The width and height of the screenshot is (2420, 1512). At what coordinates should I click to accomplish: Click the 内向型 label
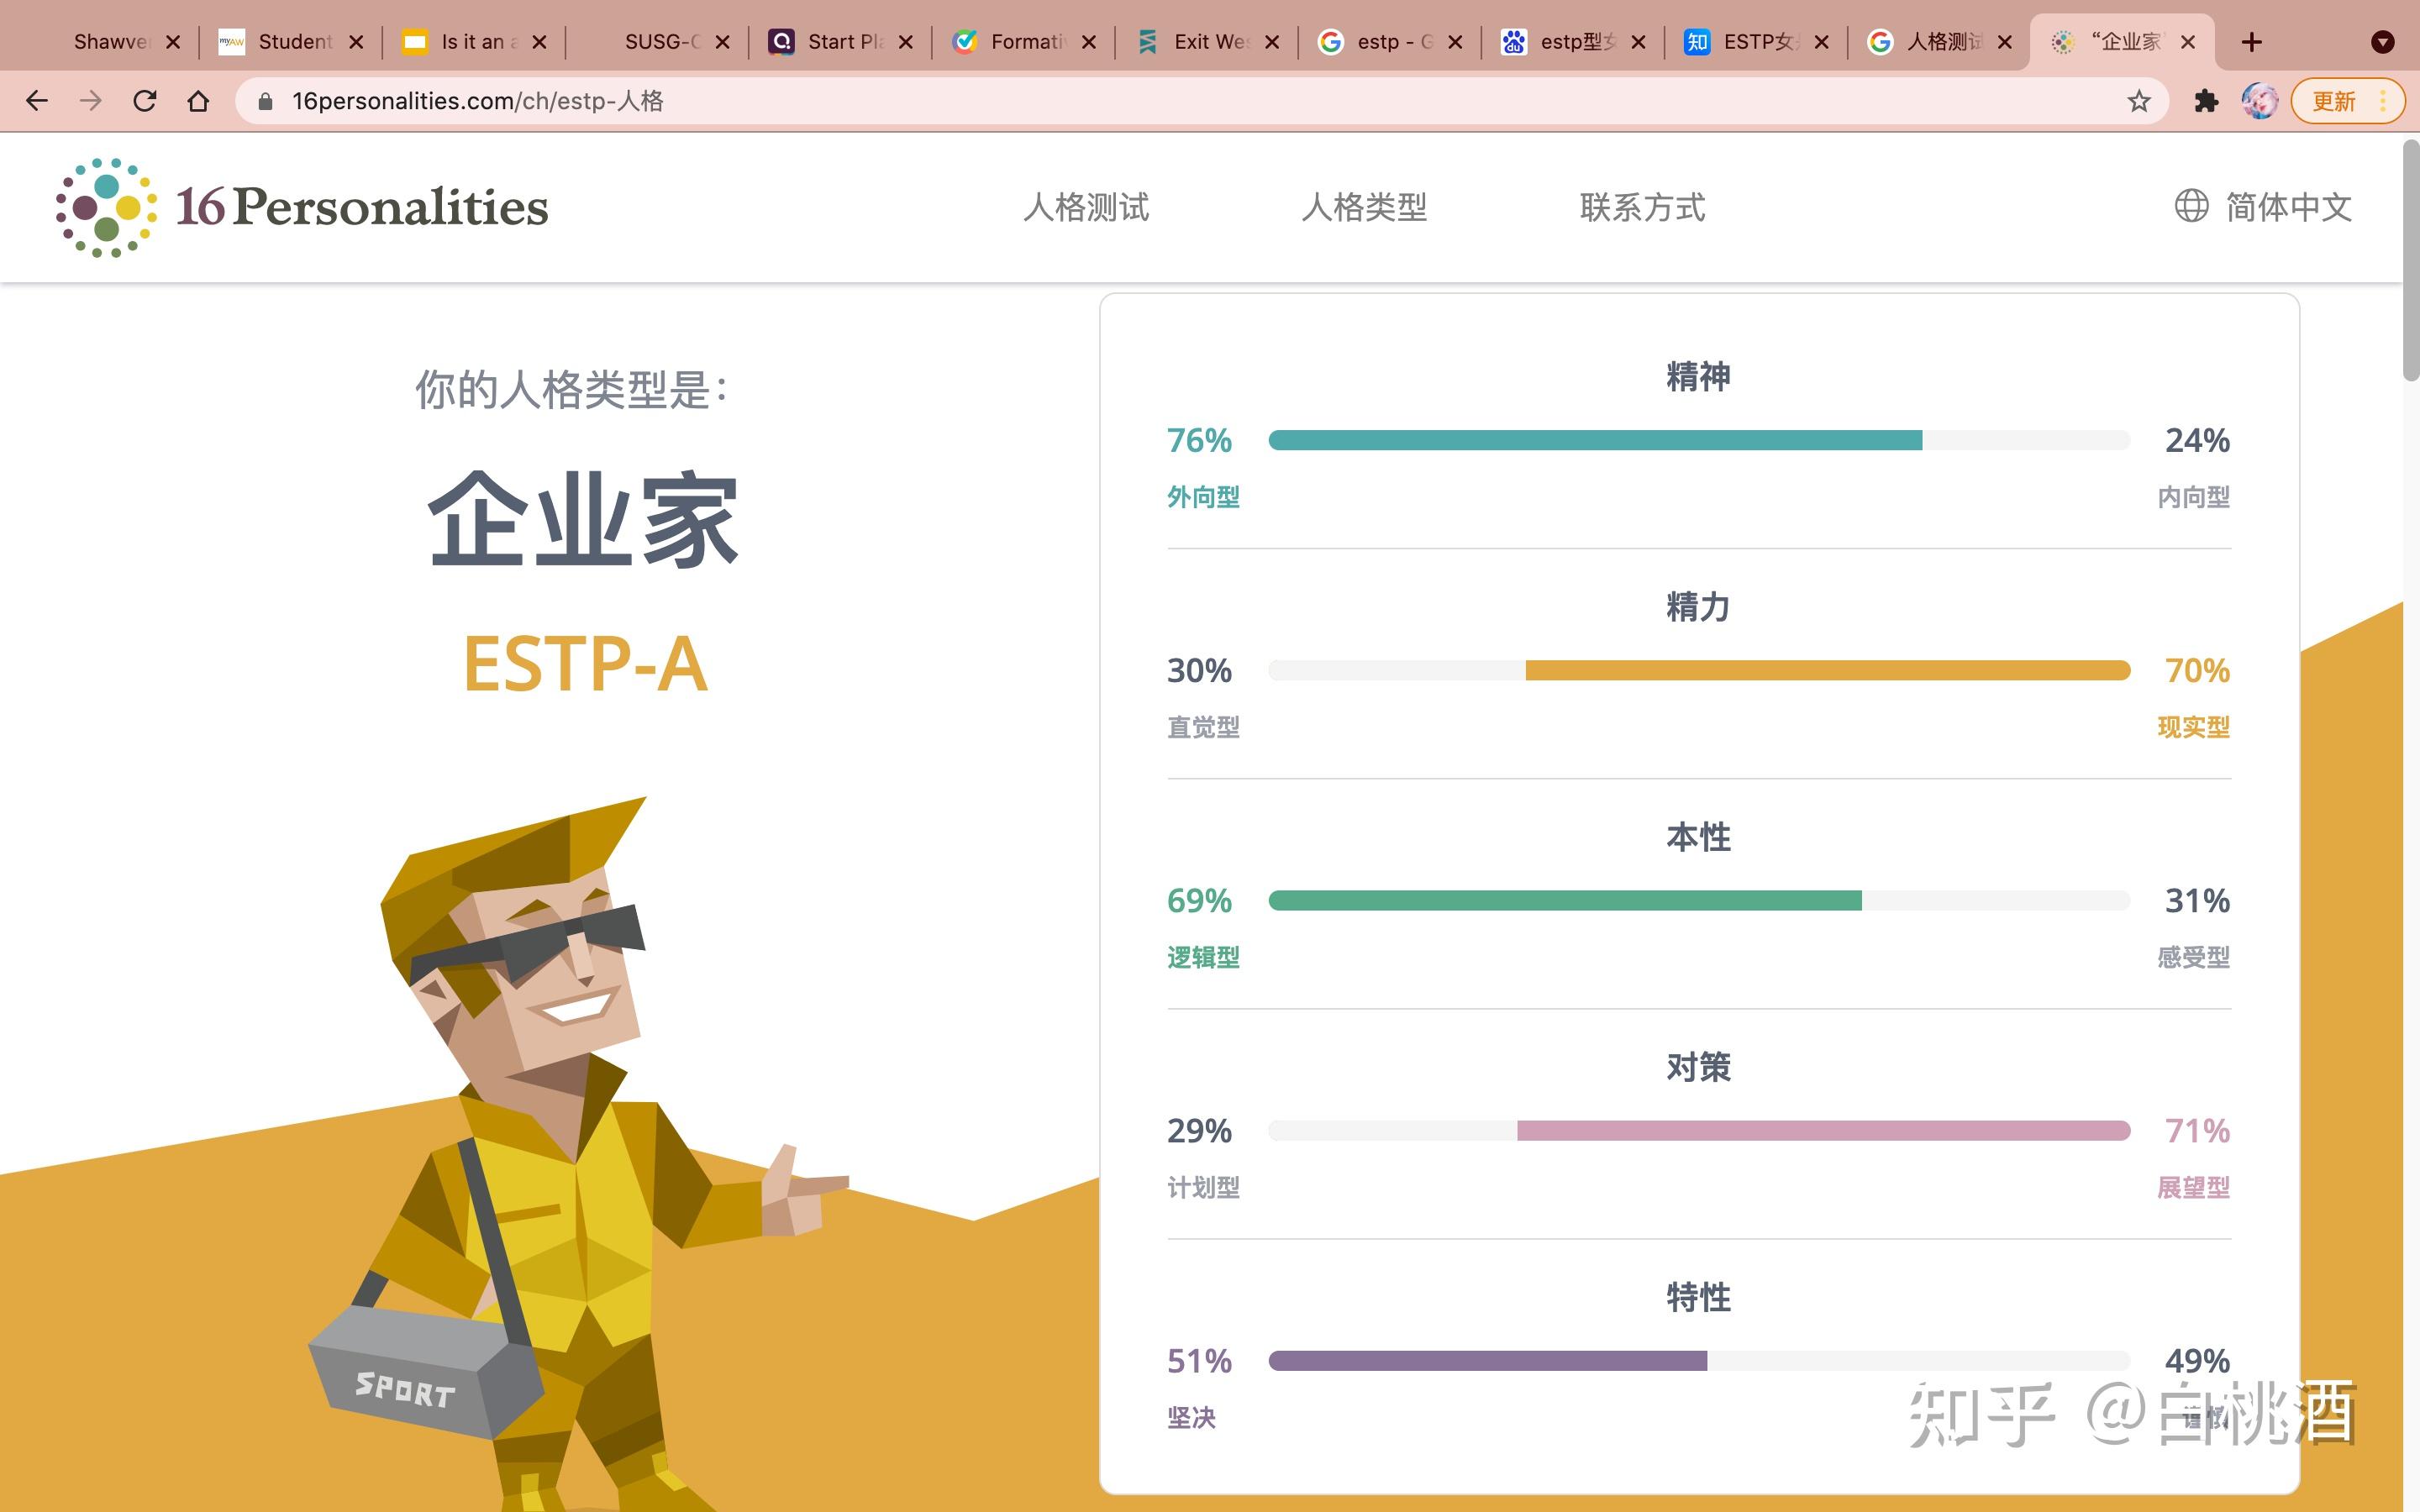click(x=2193, y=497)
